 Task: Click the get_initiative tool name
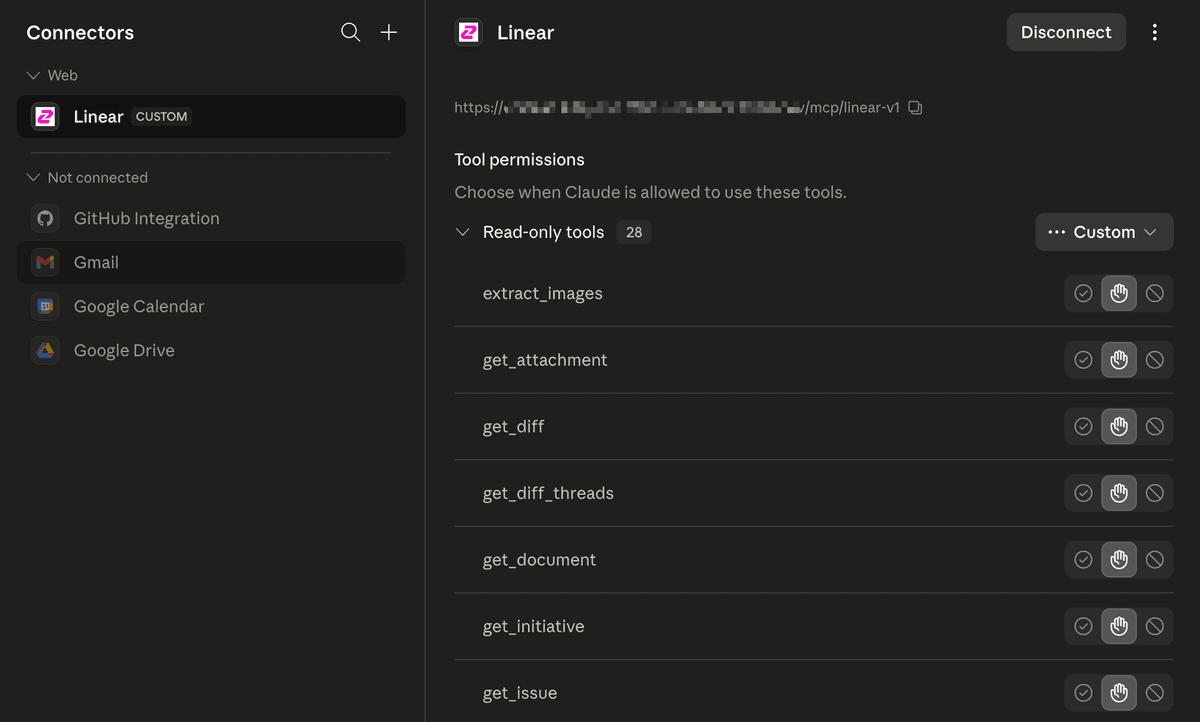[x=533, y=626]
